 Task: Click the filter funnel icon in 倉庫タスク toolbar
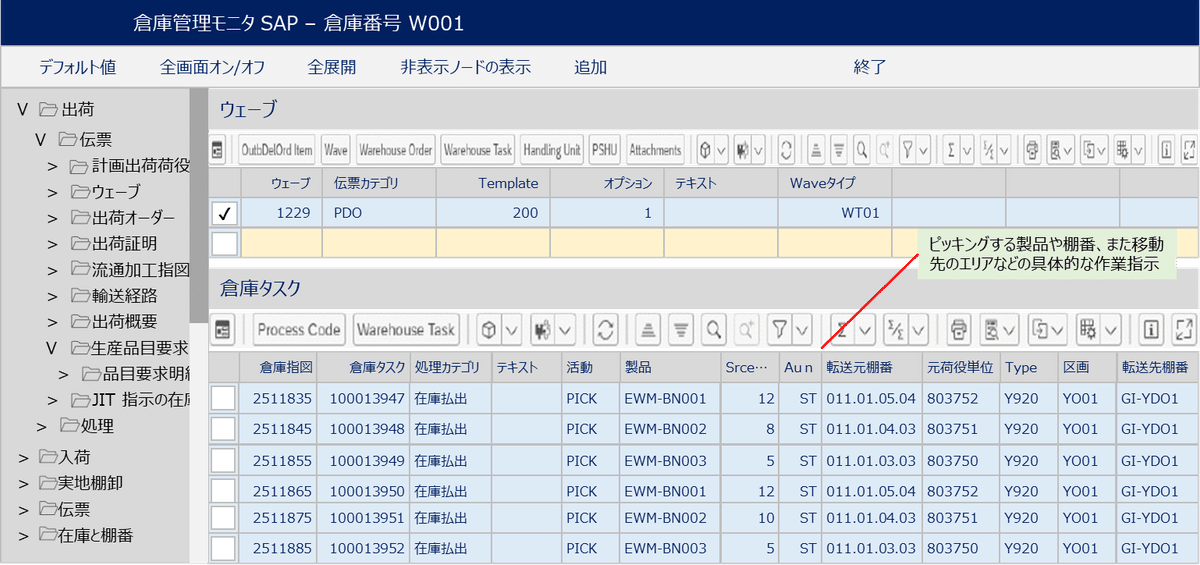[x=778, y=329]
